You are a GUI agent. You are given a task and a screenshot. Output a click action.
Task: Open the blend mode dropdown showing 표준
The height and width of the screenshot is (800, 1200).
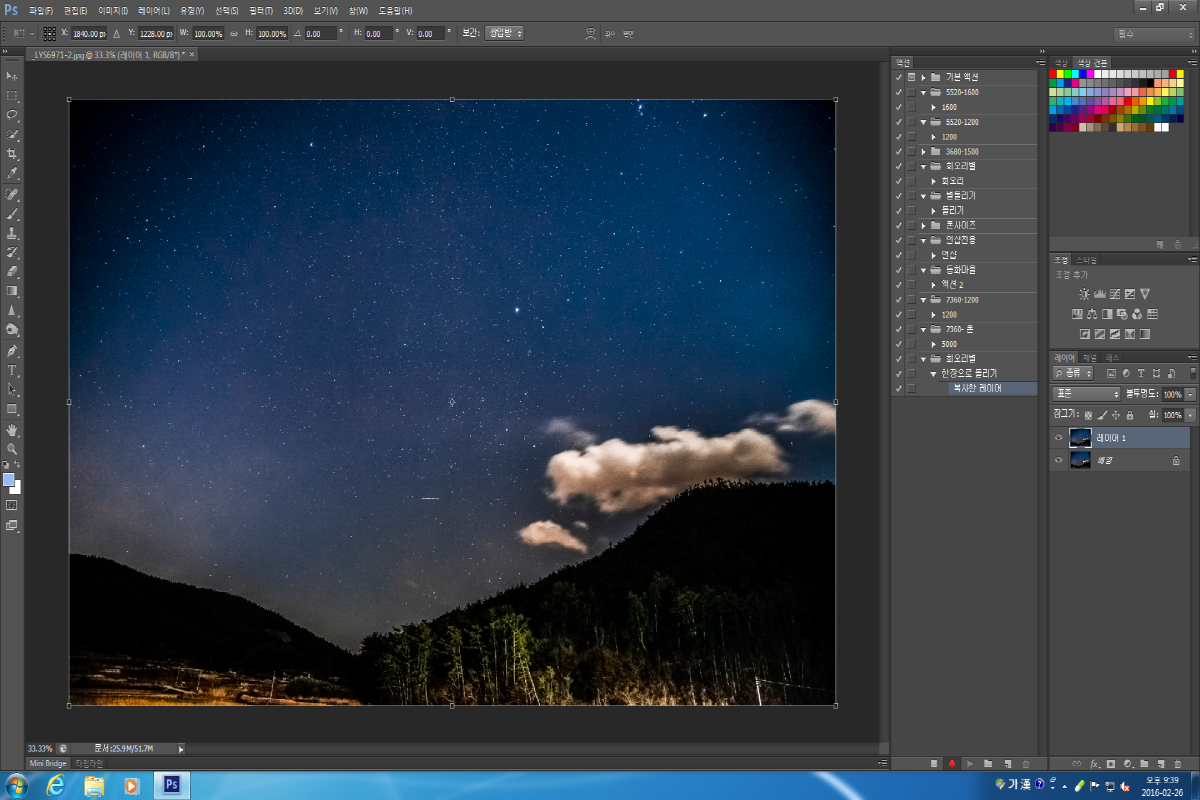click(x=1086, y=394)
